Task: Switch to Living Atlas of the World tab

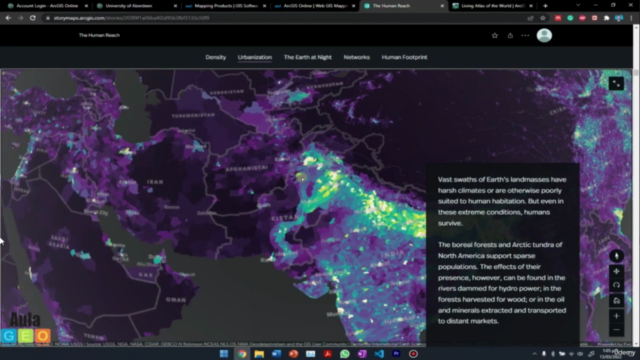Action: point(492,6)
